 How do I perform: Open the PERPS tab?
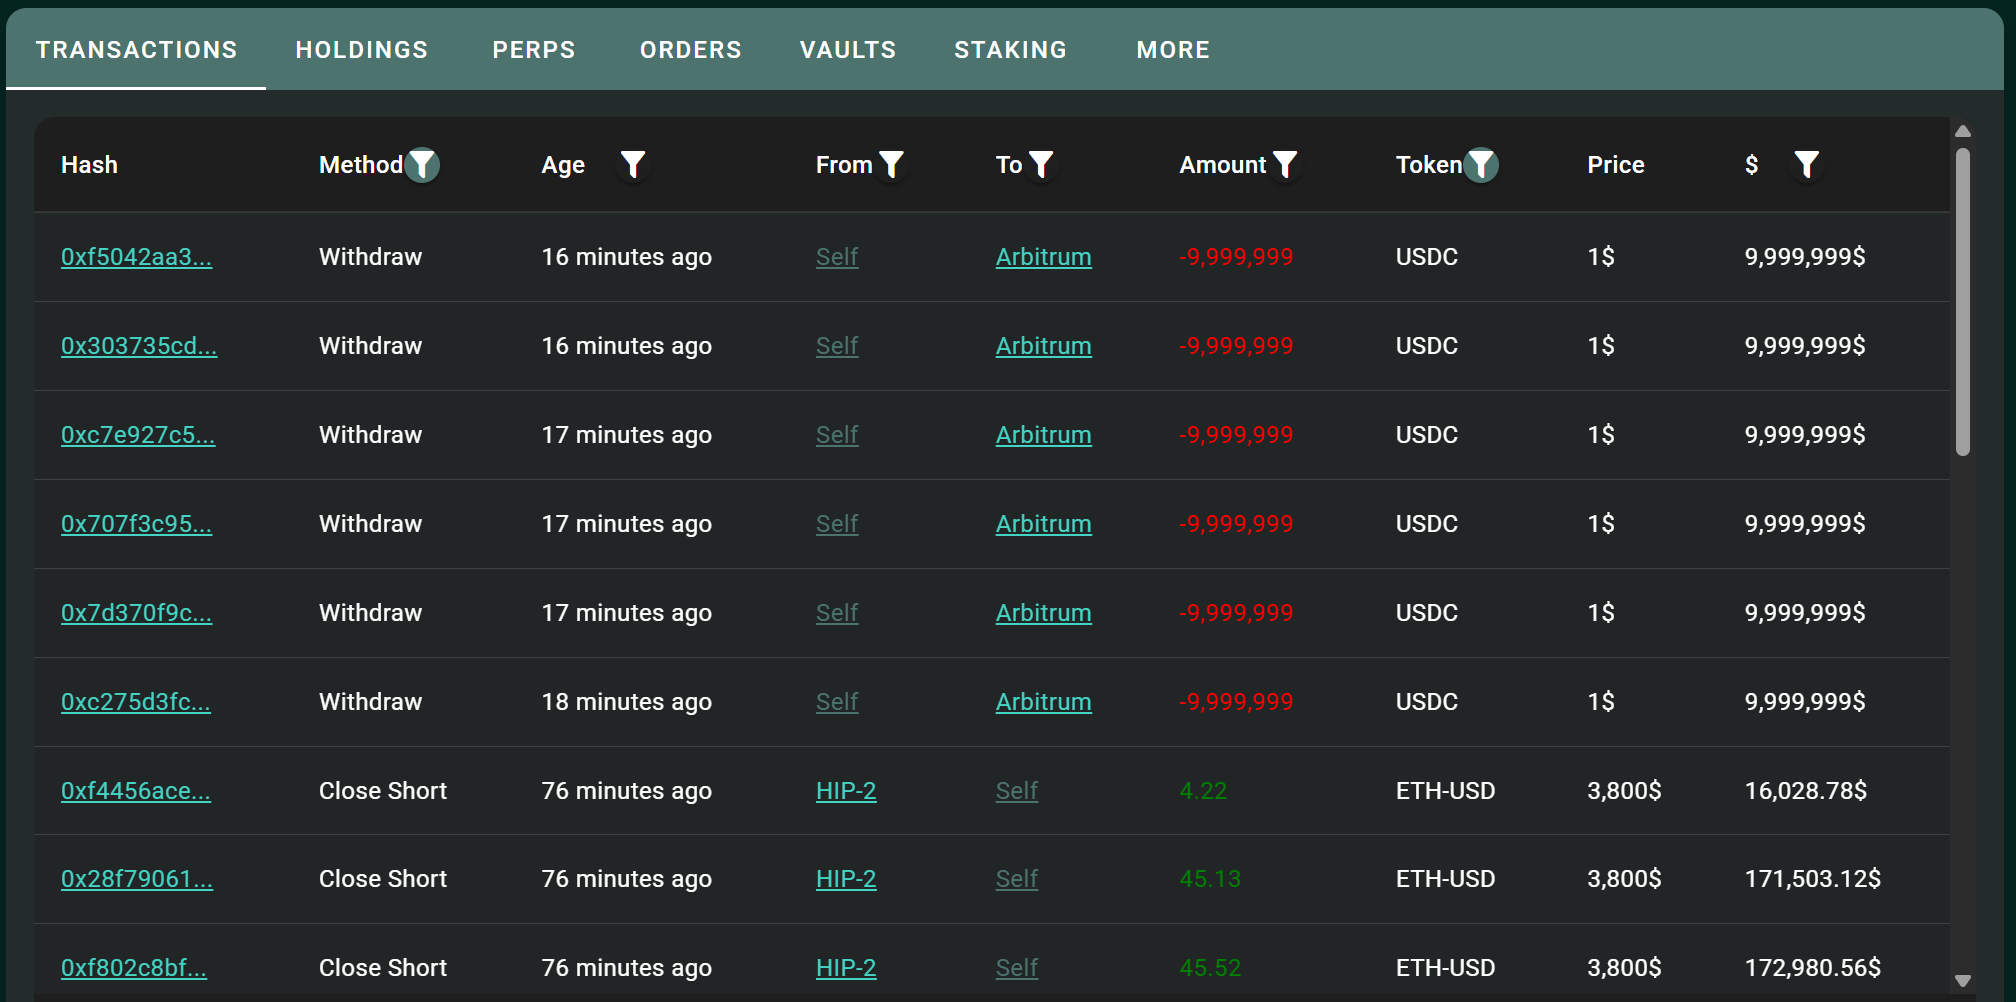(533, 49)
